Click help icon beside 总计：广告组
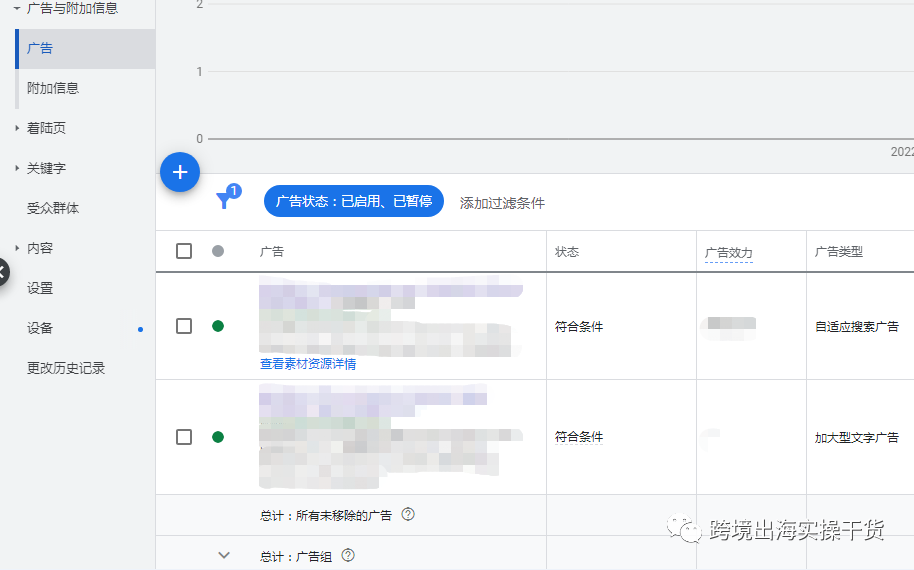The width and height of the screenshot is (914, 570). click(x=348, y=555)
